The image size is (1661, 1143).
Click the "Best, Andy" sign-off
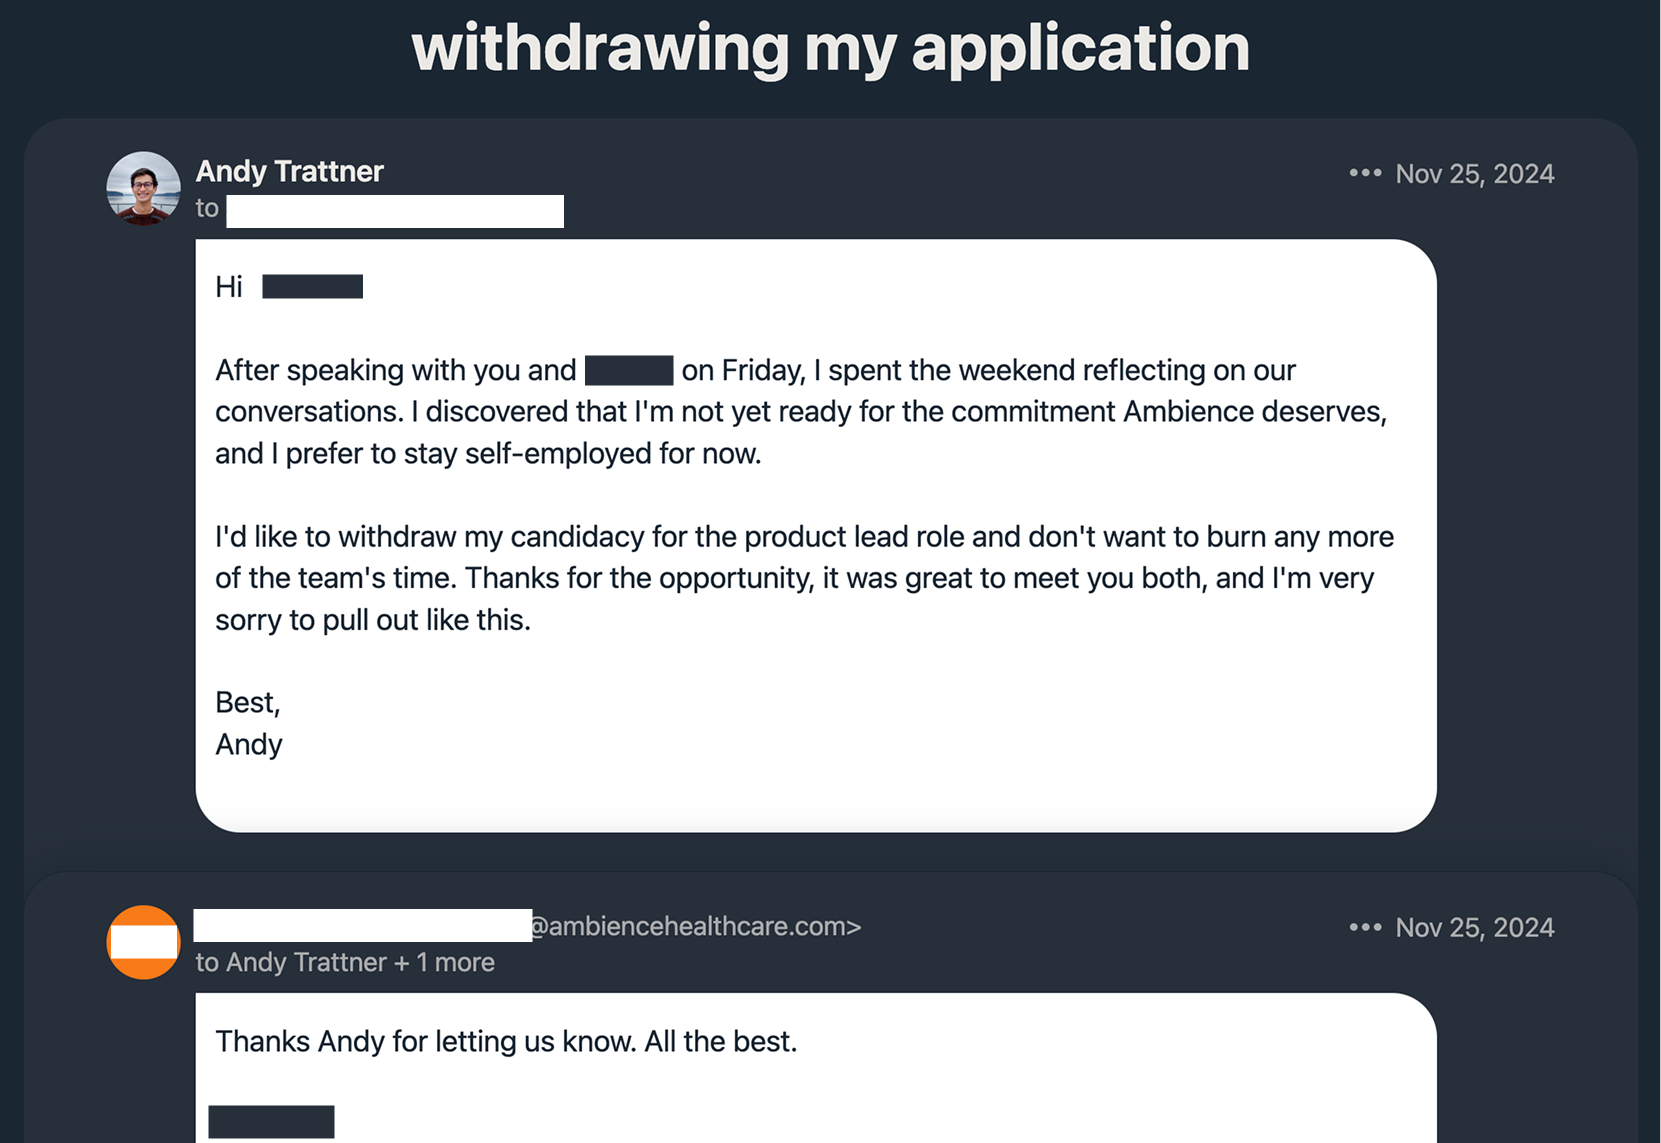click(x=249, y=723)
